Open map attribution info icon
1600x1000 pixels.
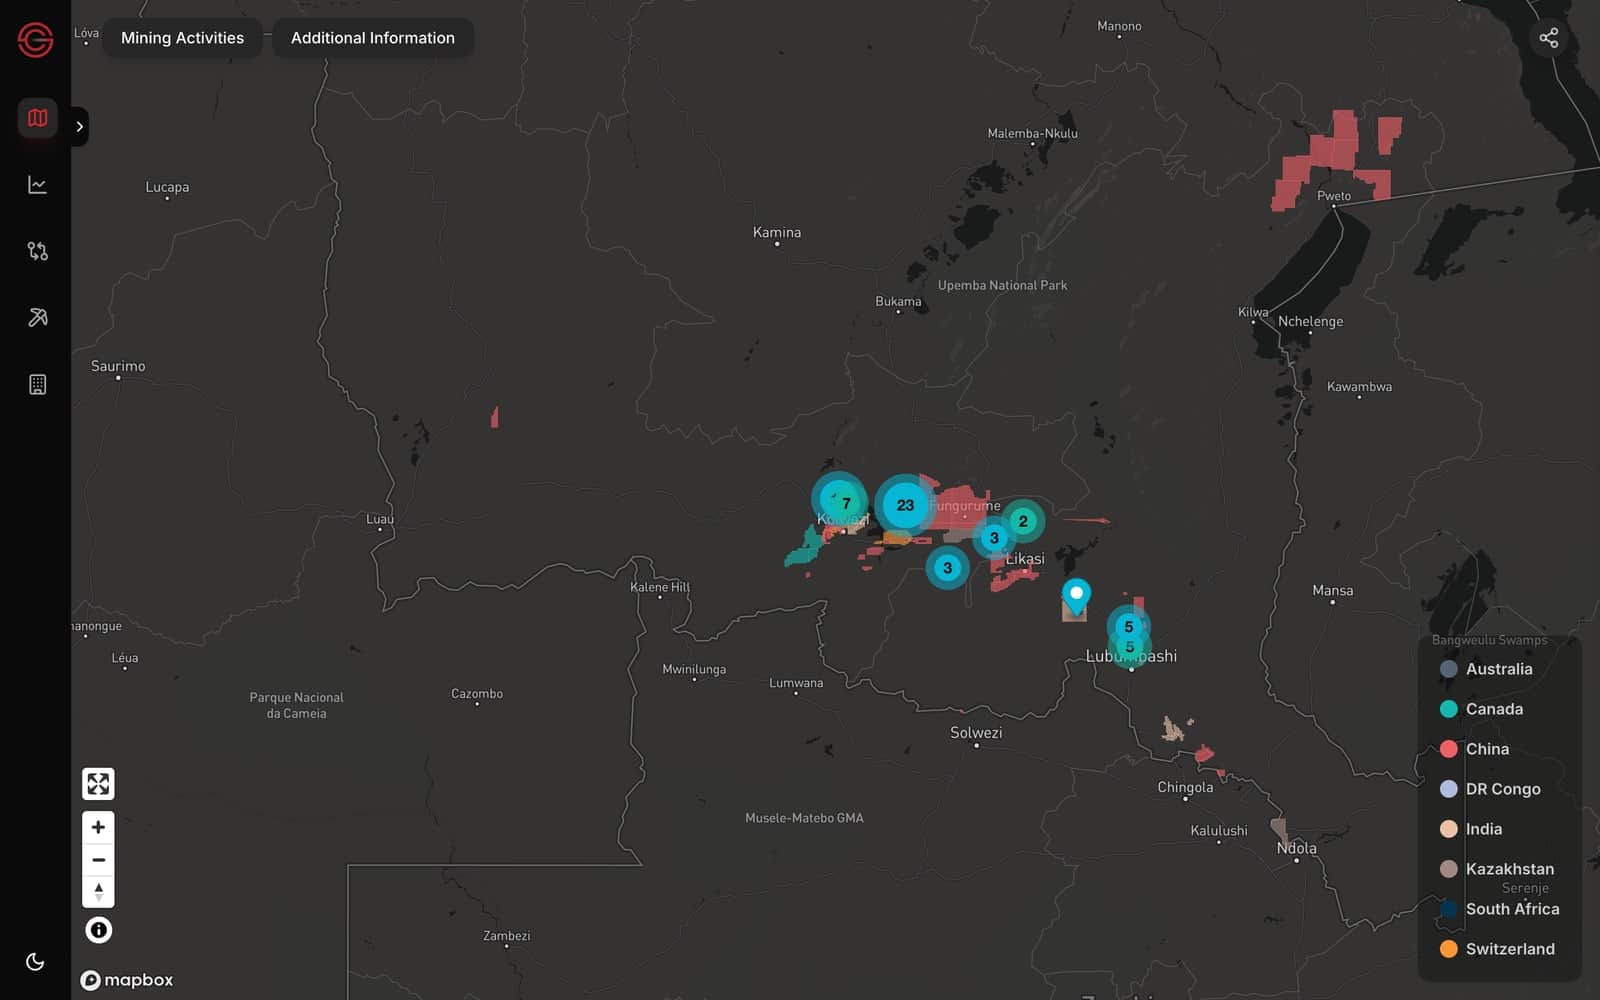(x=98, y=930)
